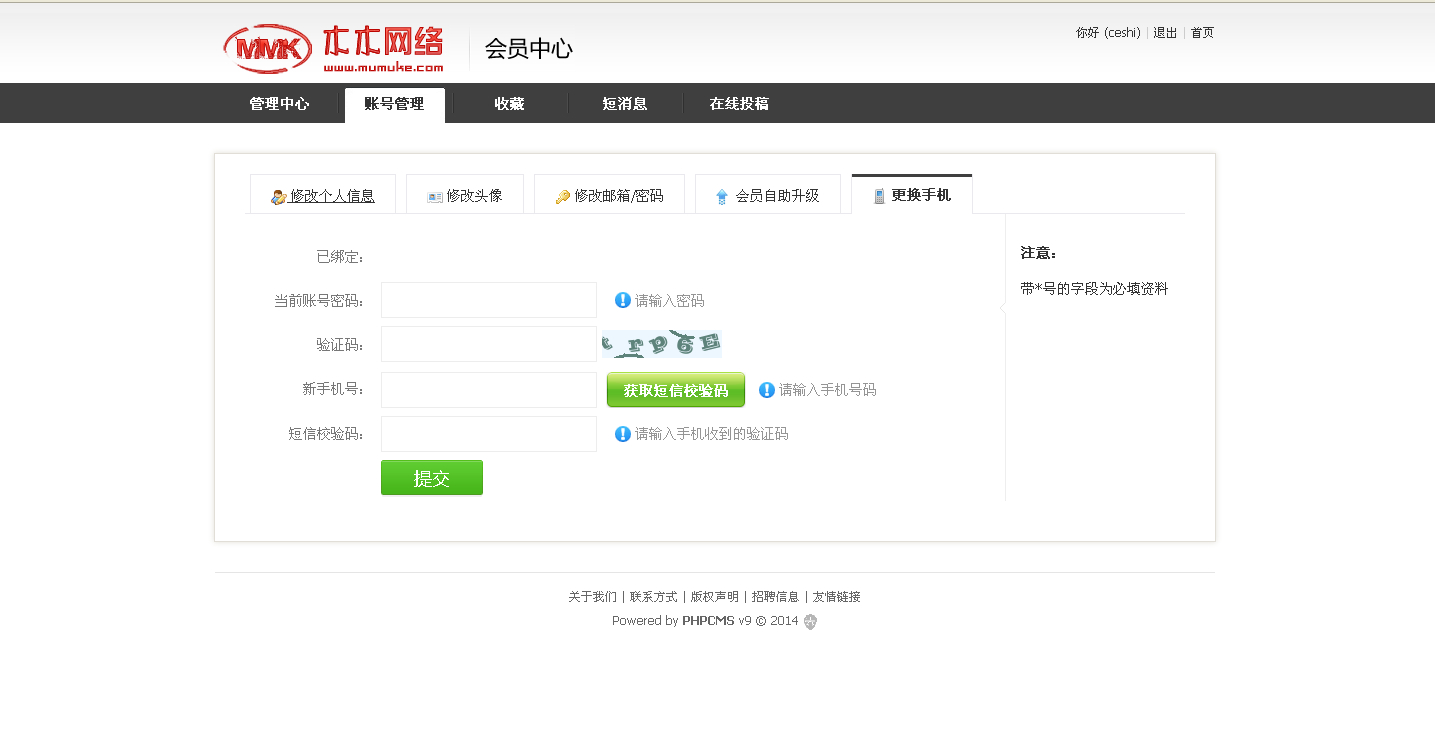Screen dimensions: 1435x737
Task: Open the 友情链接 footer link
Action: [836, 597]
